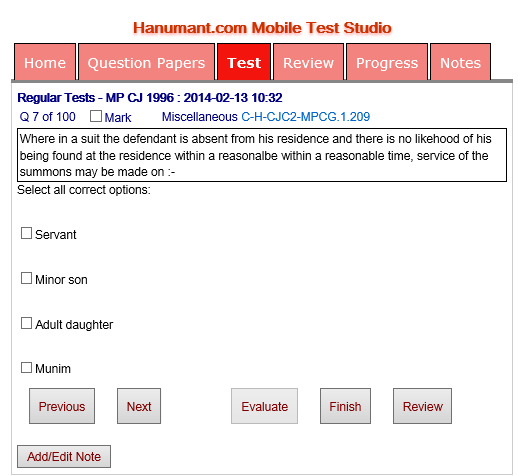Go to the Next question
Viewport: 518px width, 476px height.
pos(139,406)
